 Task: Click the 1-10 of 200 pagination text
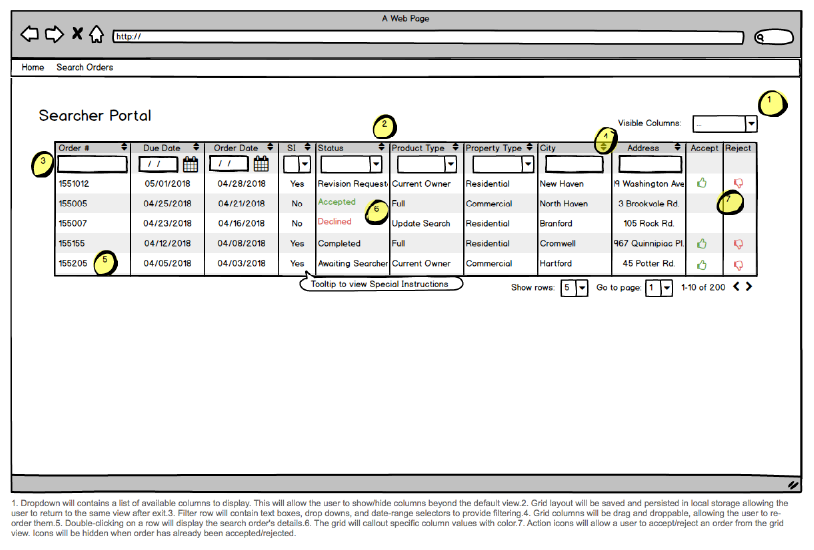pyautogui.click(x=703, y=287)
